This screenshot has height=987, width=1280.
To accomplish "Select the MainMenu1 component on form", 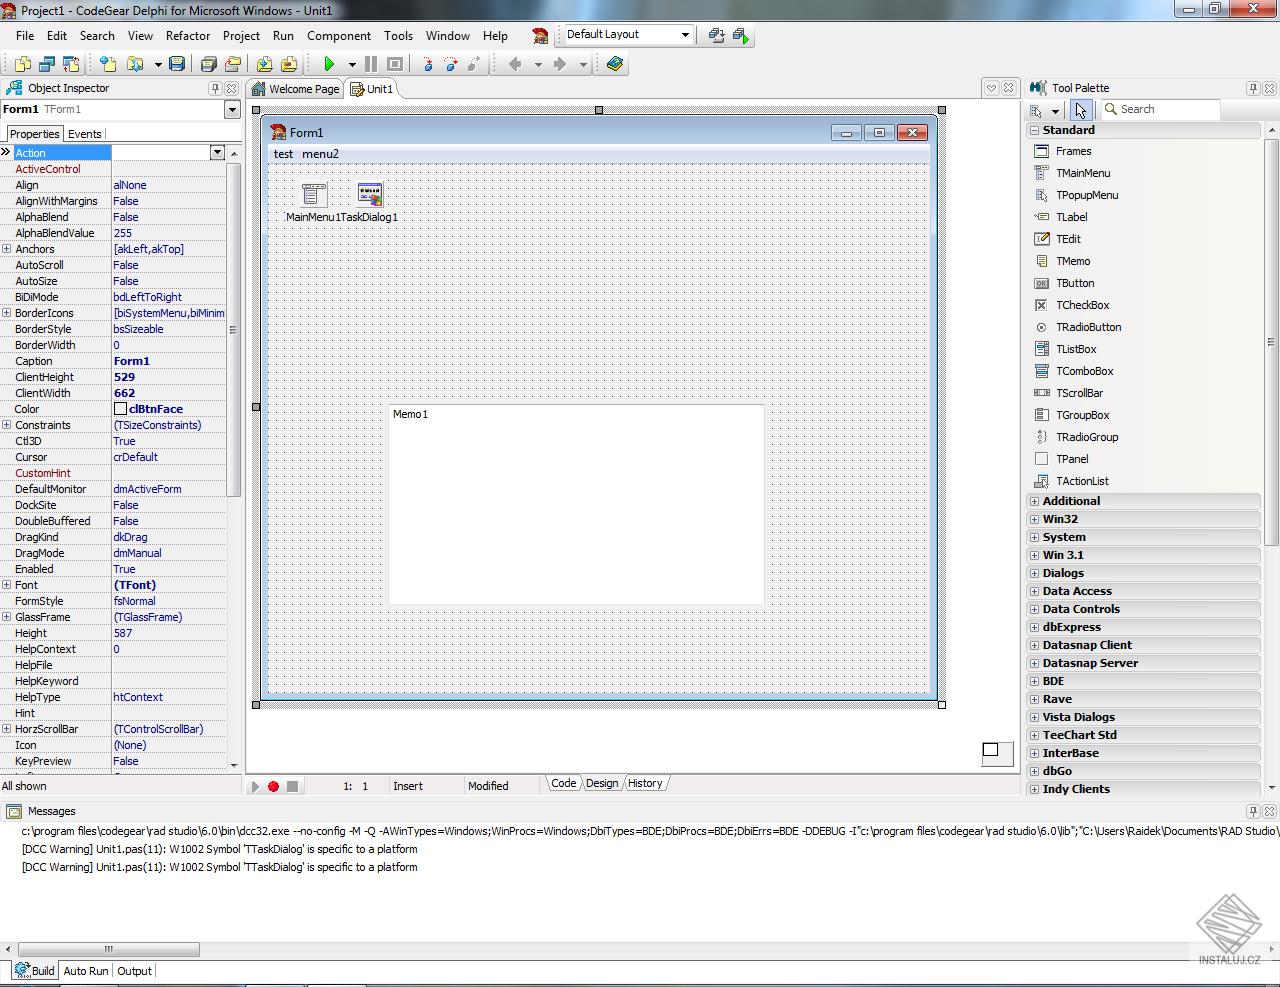I will tap(314, 194).
